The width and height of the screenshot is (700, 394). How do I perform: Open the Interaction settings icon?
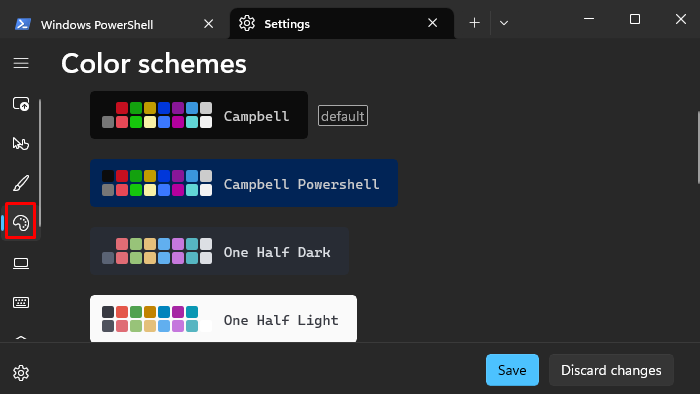click(21, 144)
